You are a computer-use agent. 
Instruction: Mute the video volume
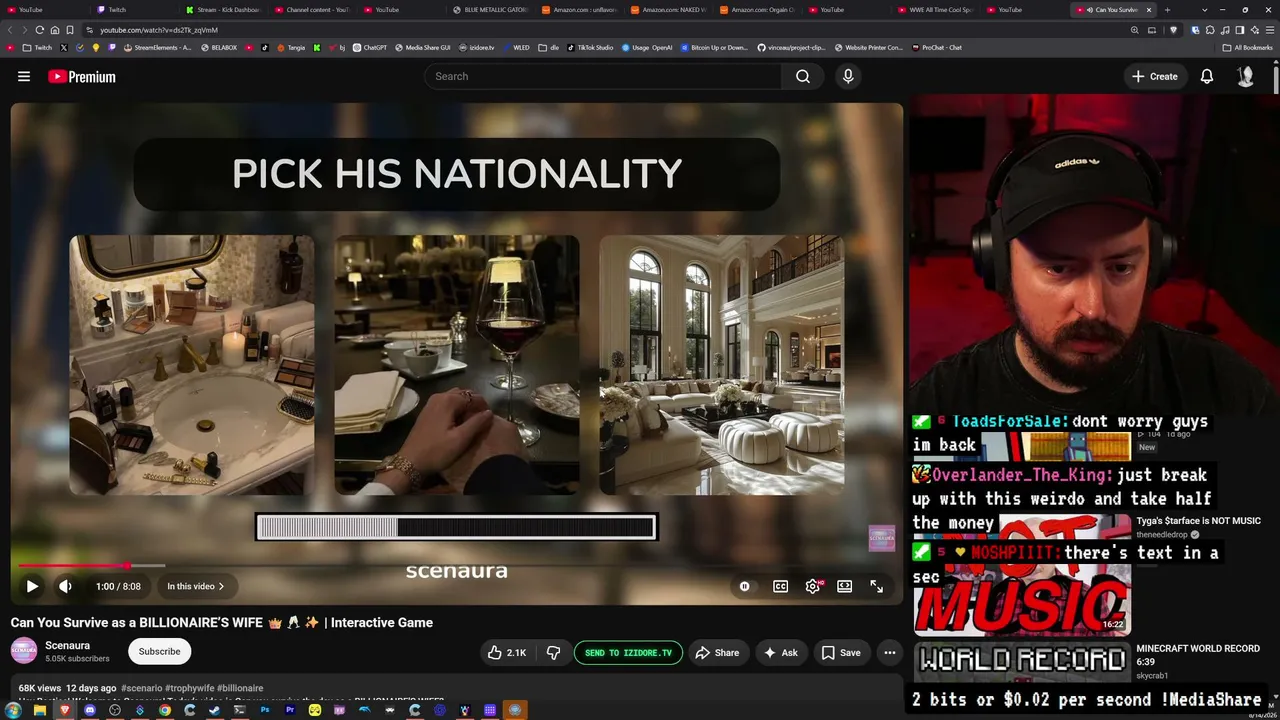coord(65,587)
